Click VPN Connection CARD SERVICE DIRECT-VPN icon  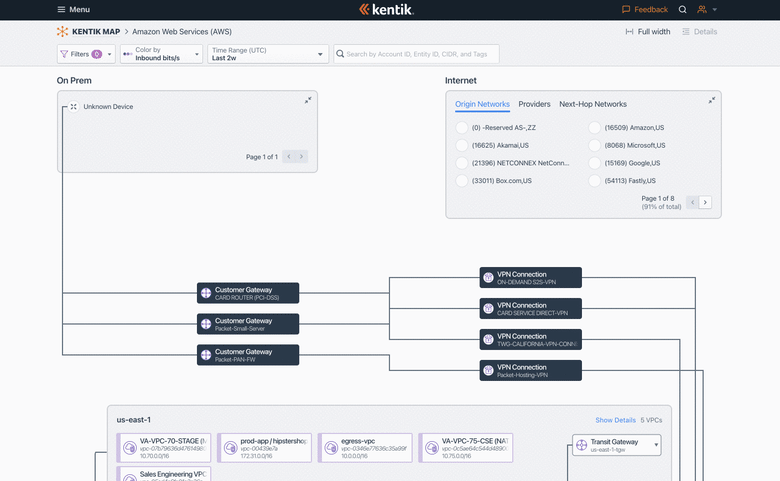[488, 308]
